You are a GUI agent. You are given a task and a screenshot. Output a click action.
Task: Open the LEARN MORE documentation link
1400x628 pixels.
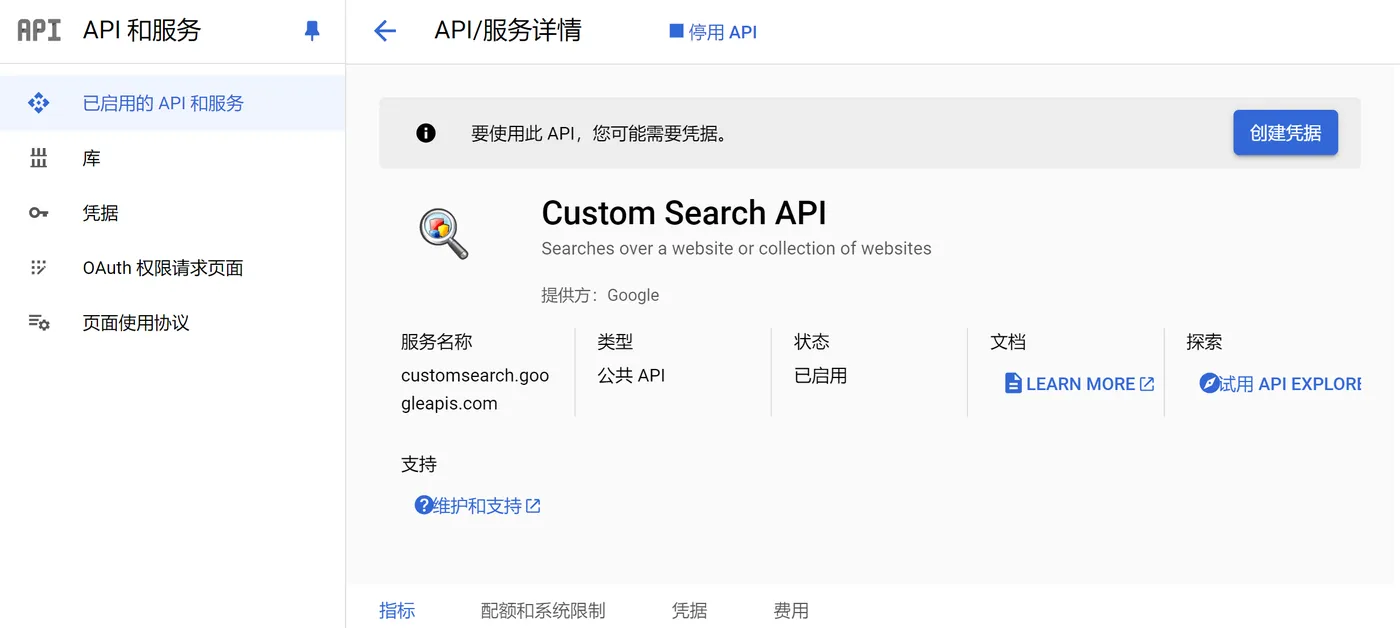pyautogui.click(x=1079, y=384)
